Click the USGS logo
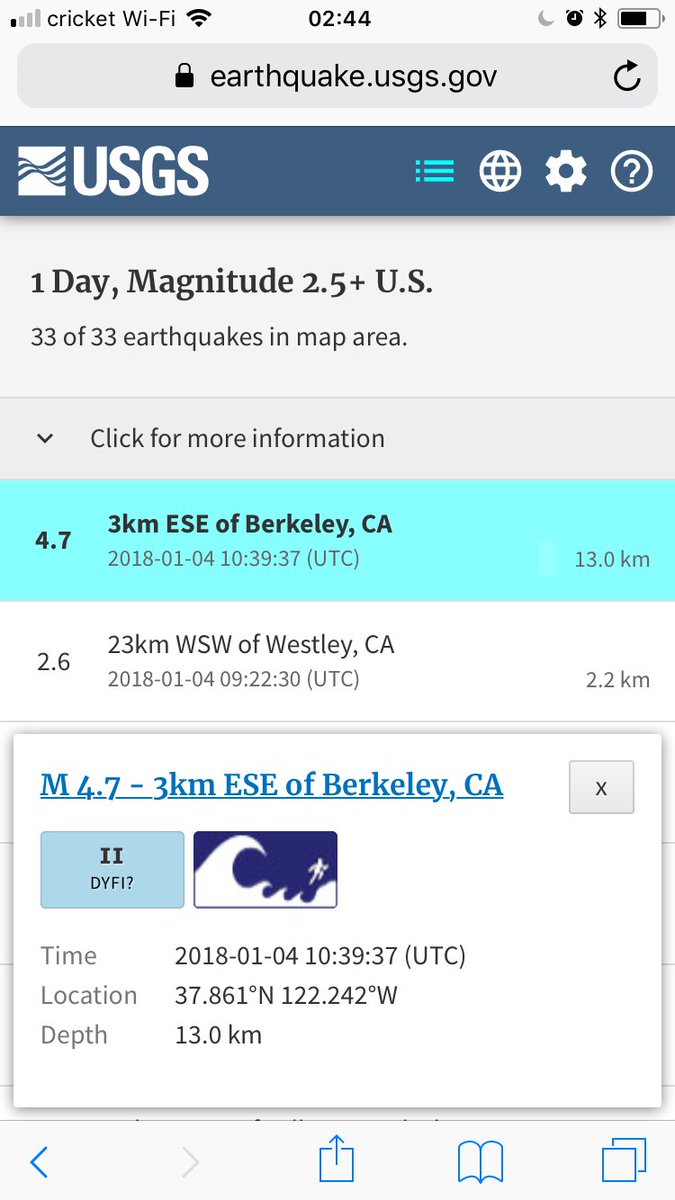The width and height of the screenshot is (675, 1200). tap(113, 171)
